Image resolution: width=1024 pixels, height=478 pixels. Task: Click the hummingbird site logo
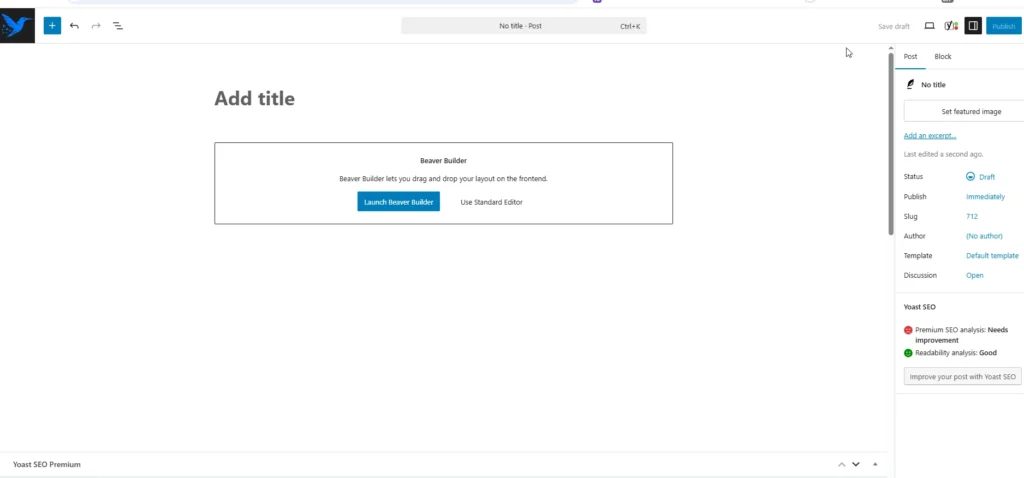17,26
